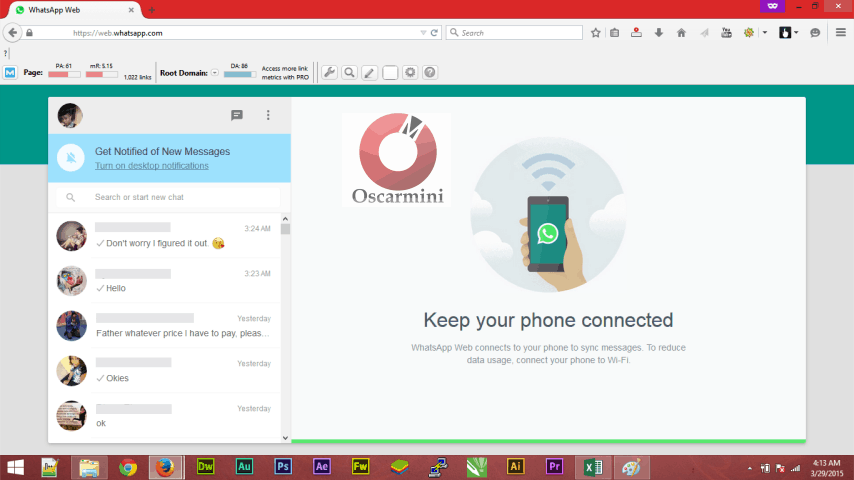Click the MozBar wrench tool icon
854x480 pixels.
pyautogui.click(x=329, y=73)
